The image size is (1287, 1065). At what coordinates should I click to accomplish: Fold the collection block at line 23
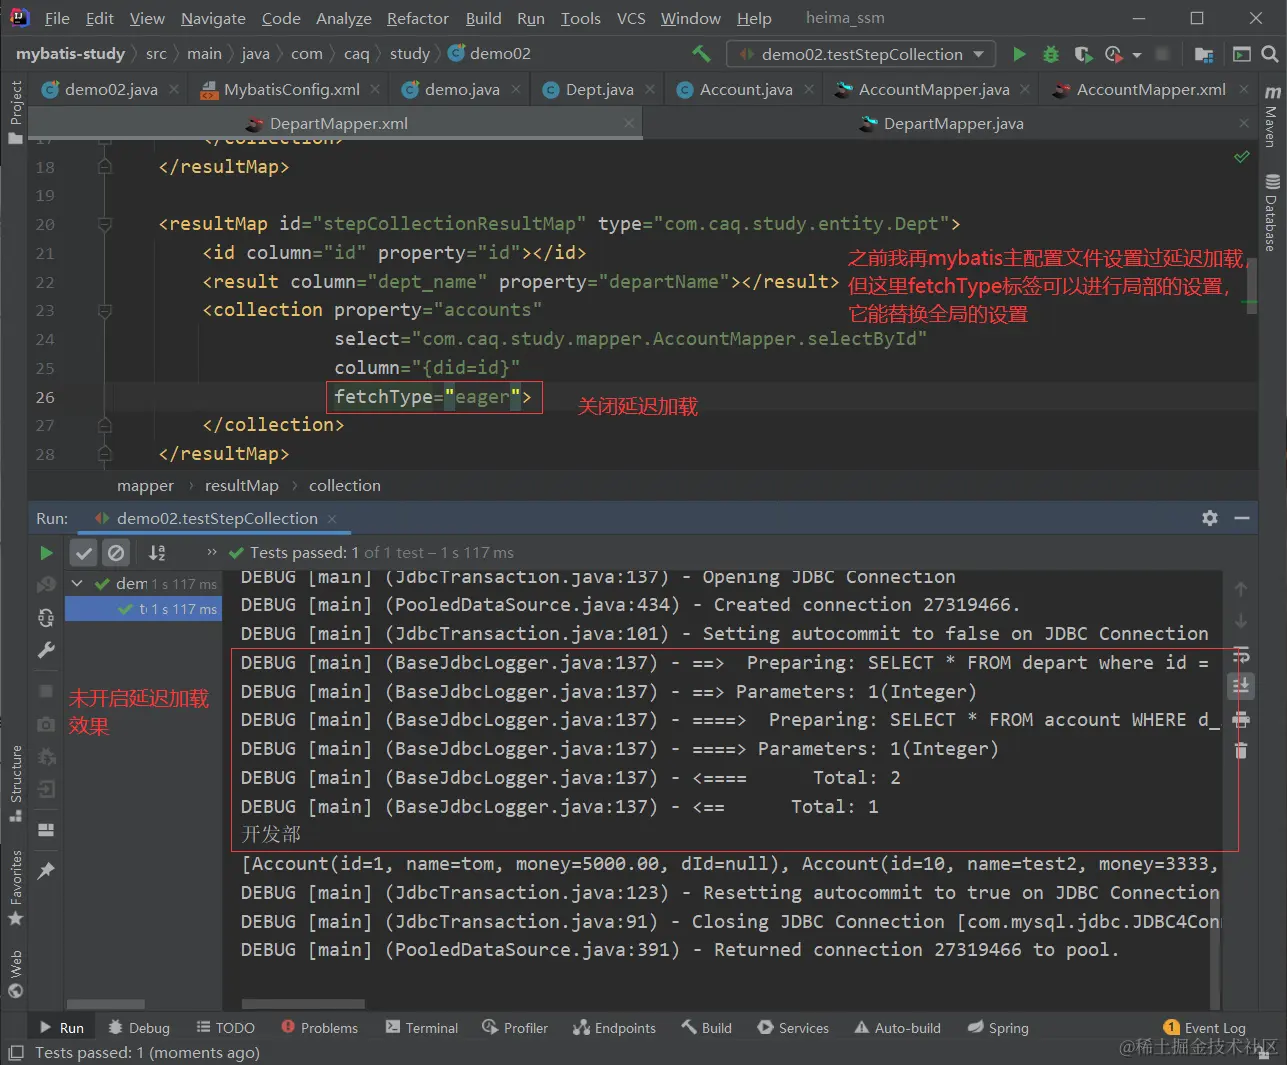tap(104, 310)
